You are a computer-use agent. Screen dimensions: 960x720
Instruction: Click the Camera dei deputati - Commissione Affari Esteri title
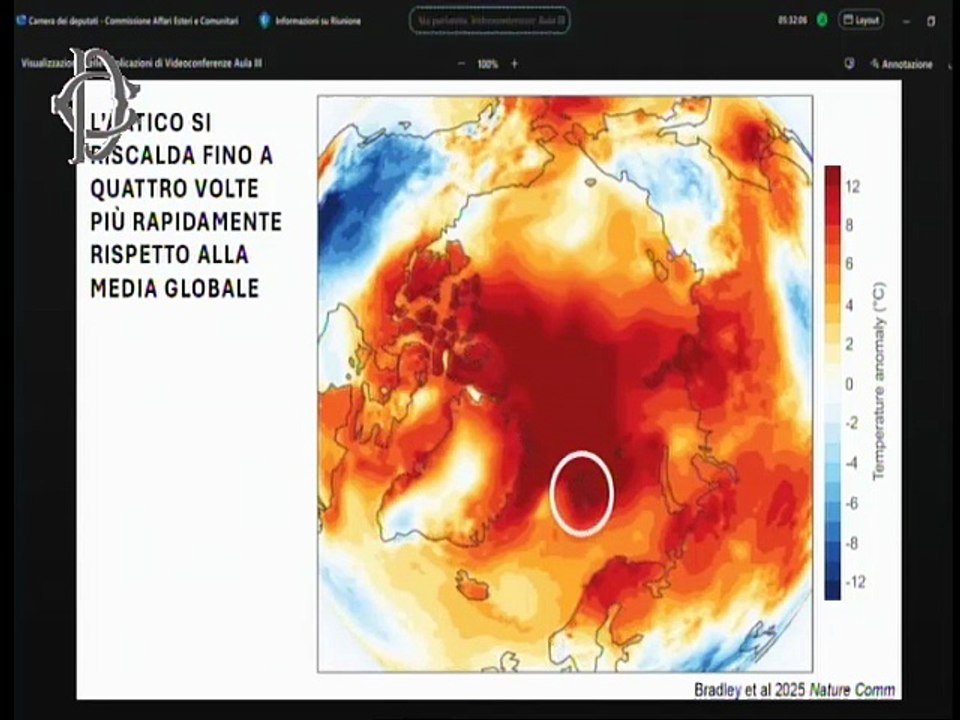(133, 21)
